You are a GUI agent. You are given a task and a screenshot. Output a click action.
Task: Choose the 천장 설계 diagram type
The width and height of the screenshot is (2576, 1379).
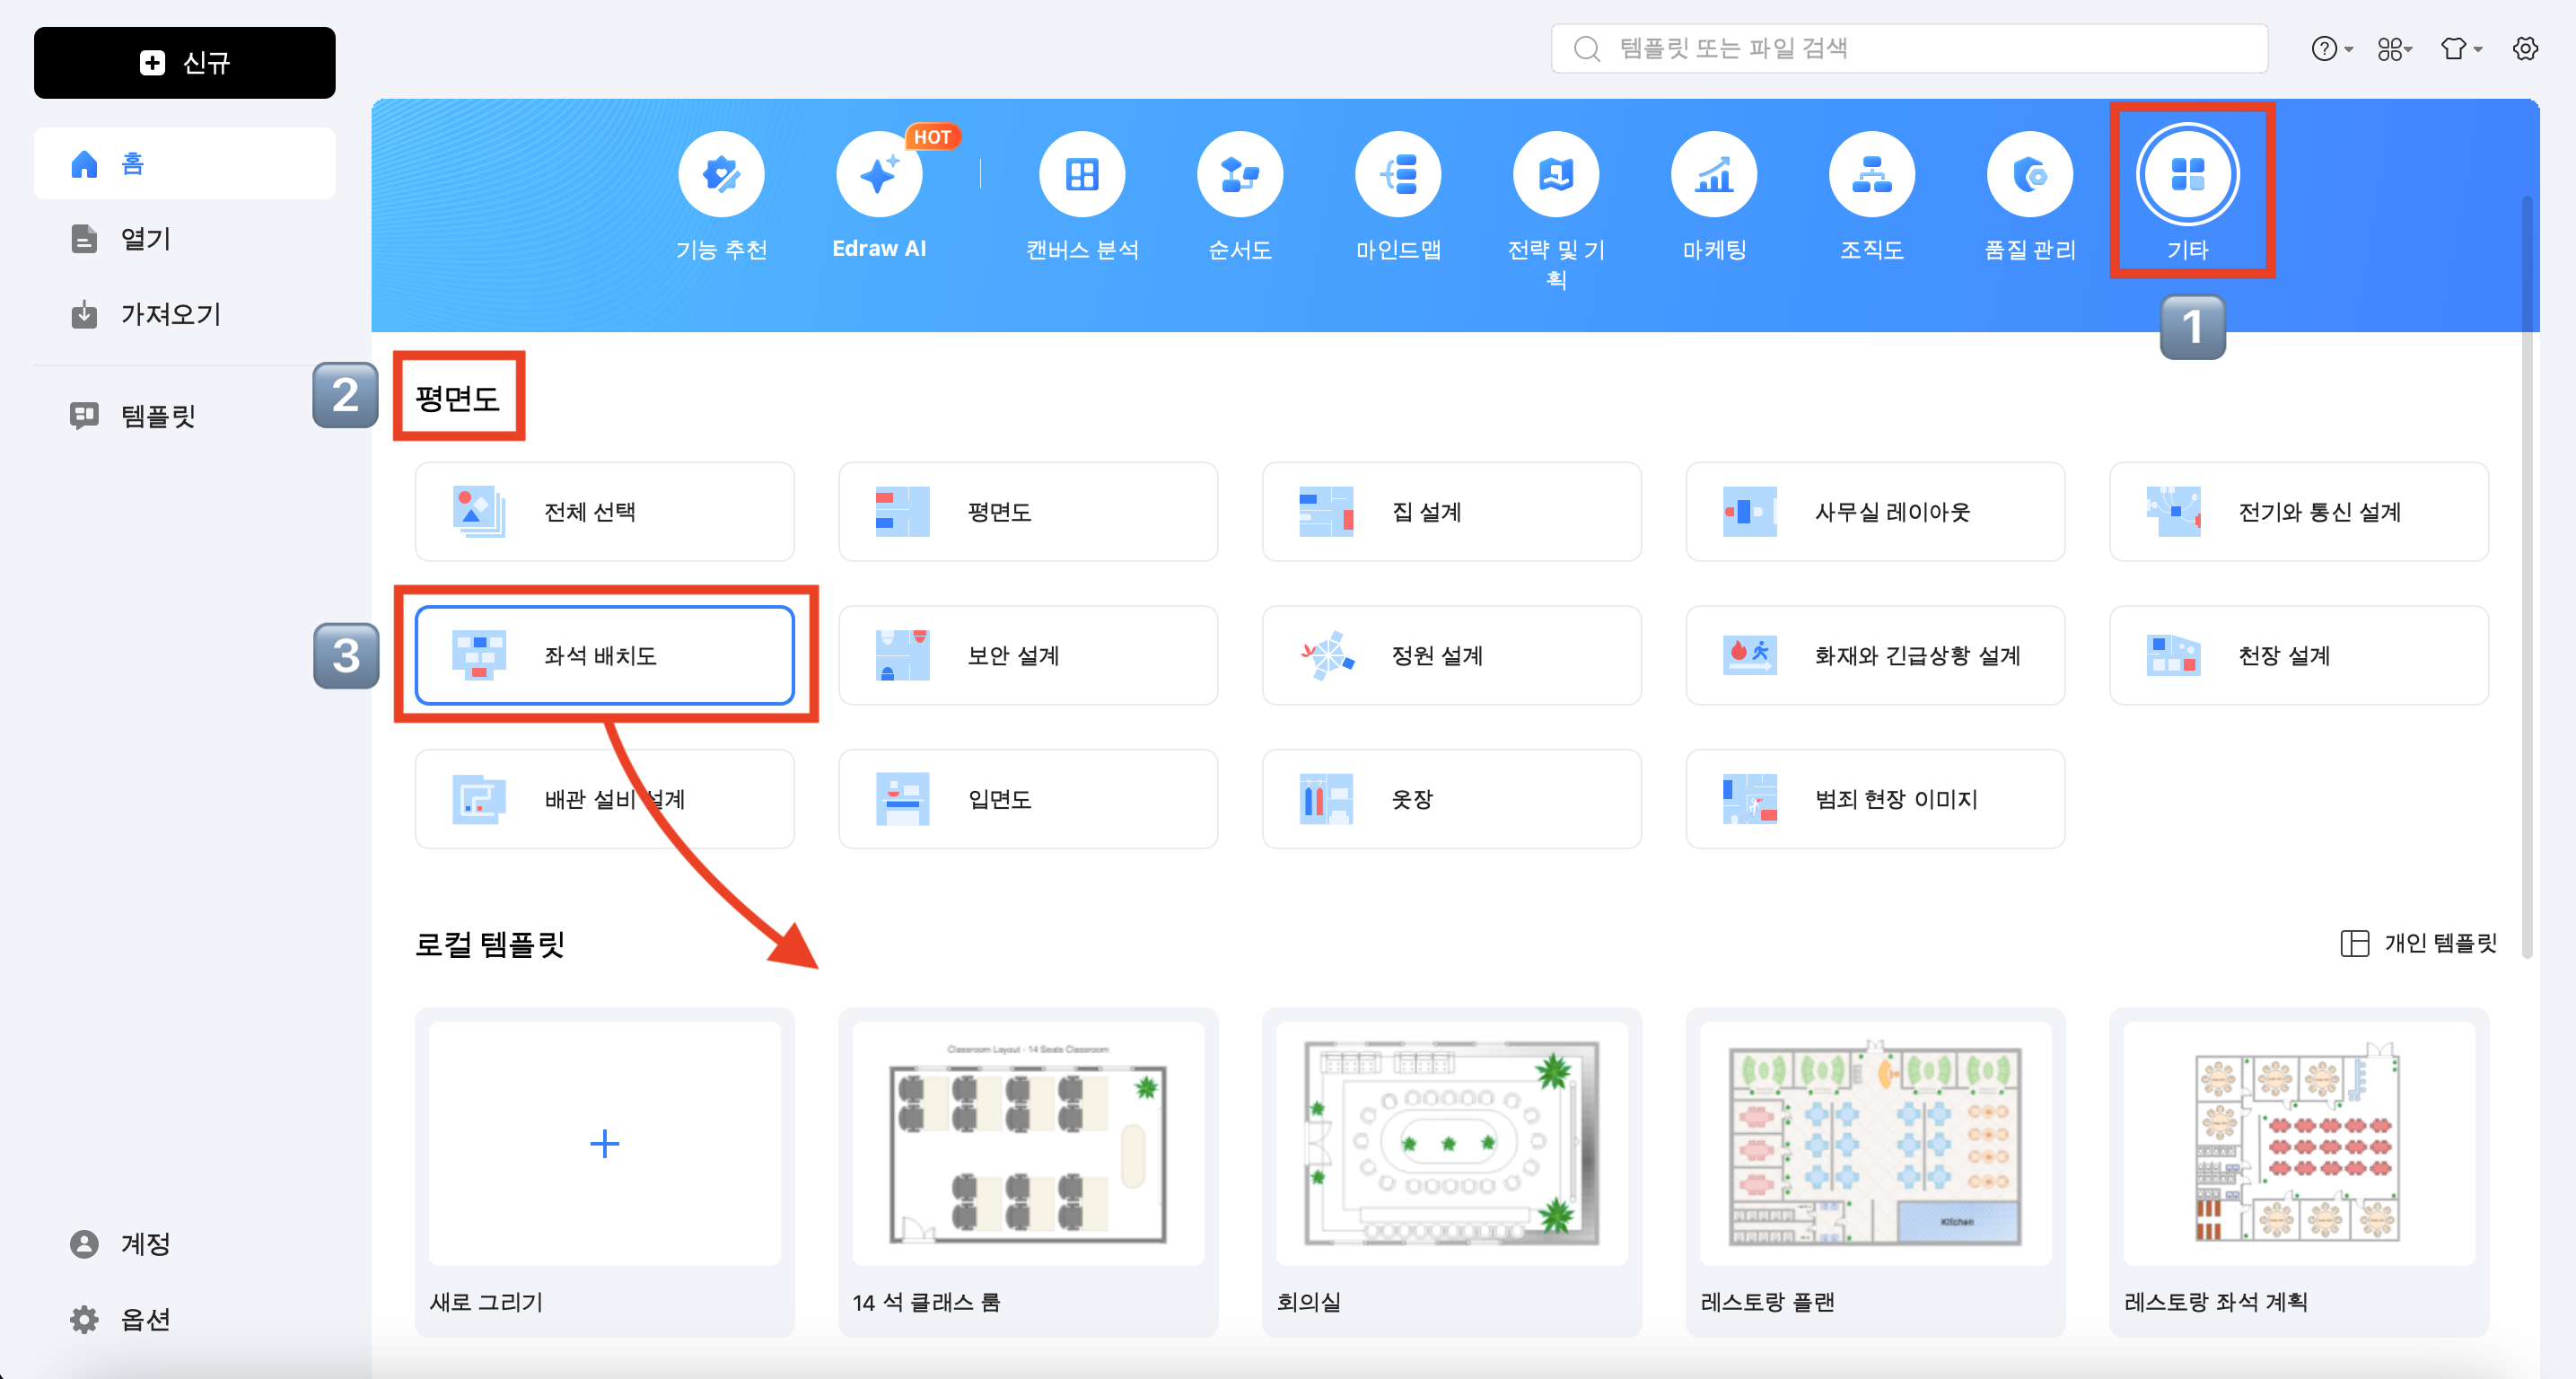pos(2299,656)
